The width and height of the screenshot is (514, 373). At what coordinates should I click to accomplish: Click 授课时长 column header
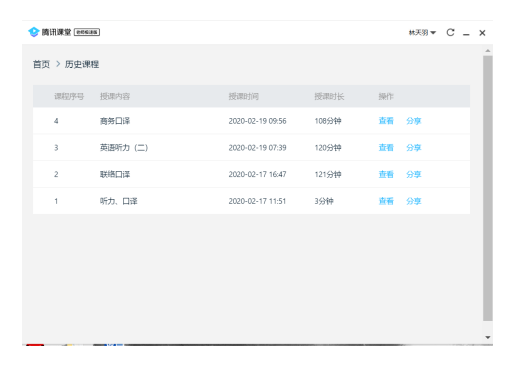point(329,96)
